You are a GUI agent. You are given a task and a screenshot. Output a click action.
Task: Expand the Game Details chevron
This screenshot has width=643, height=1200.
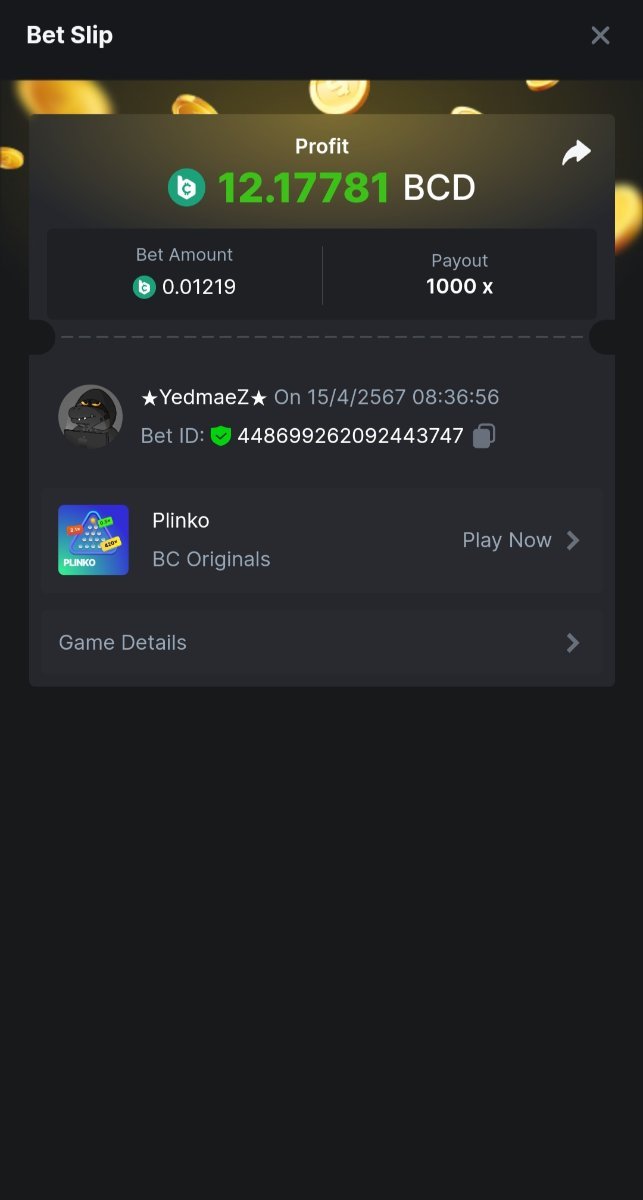pos(573,643)
